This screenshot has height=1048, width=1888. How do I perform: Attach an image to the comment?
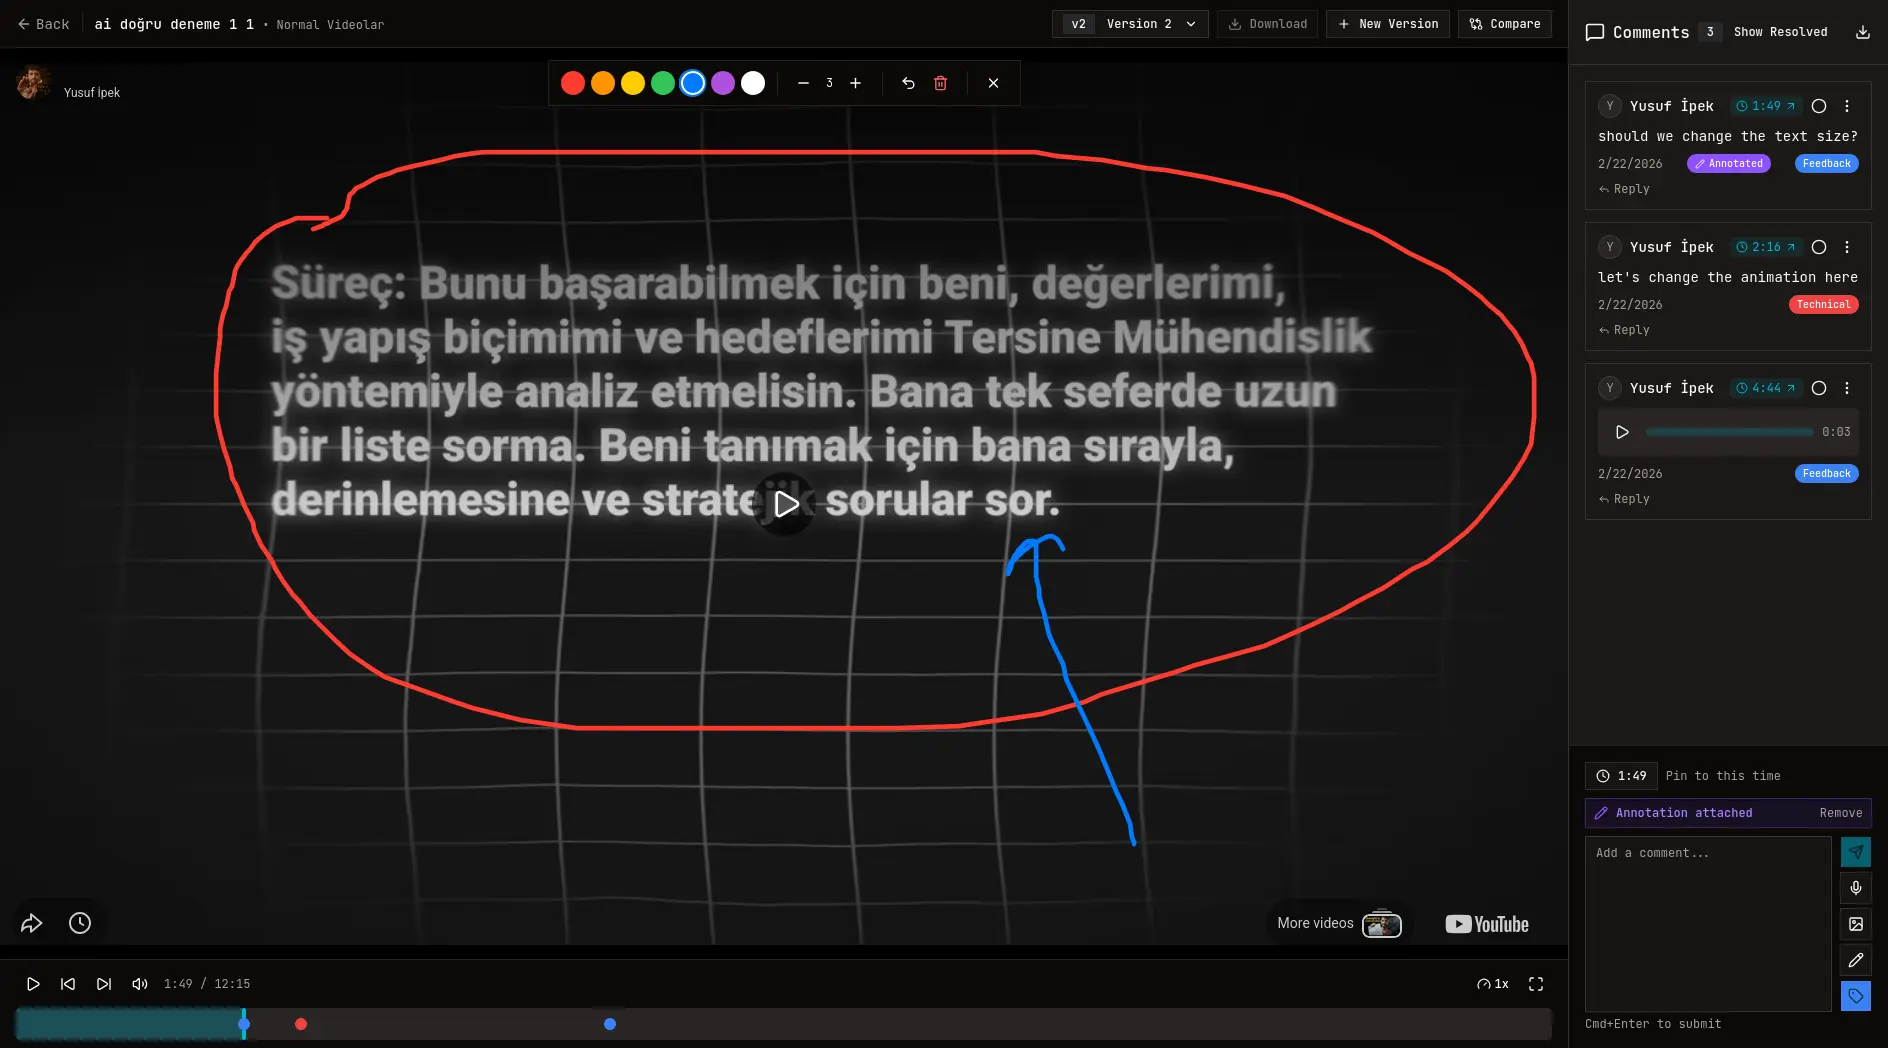(x=1856, y=924)
